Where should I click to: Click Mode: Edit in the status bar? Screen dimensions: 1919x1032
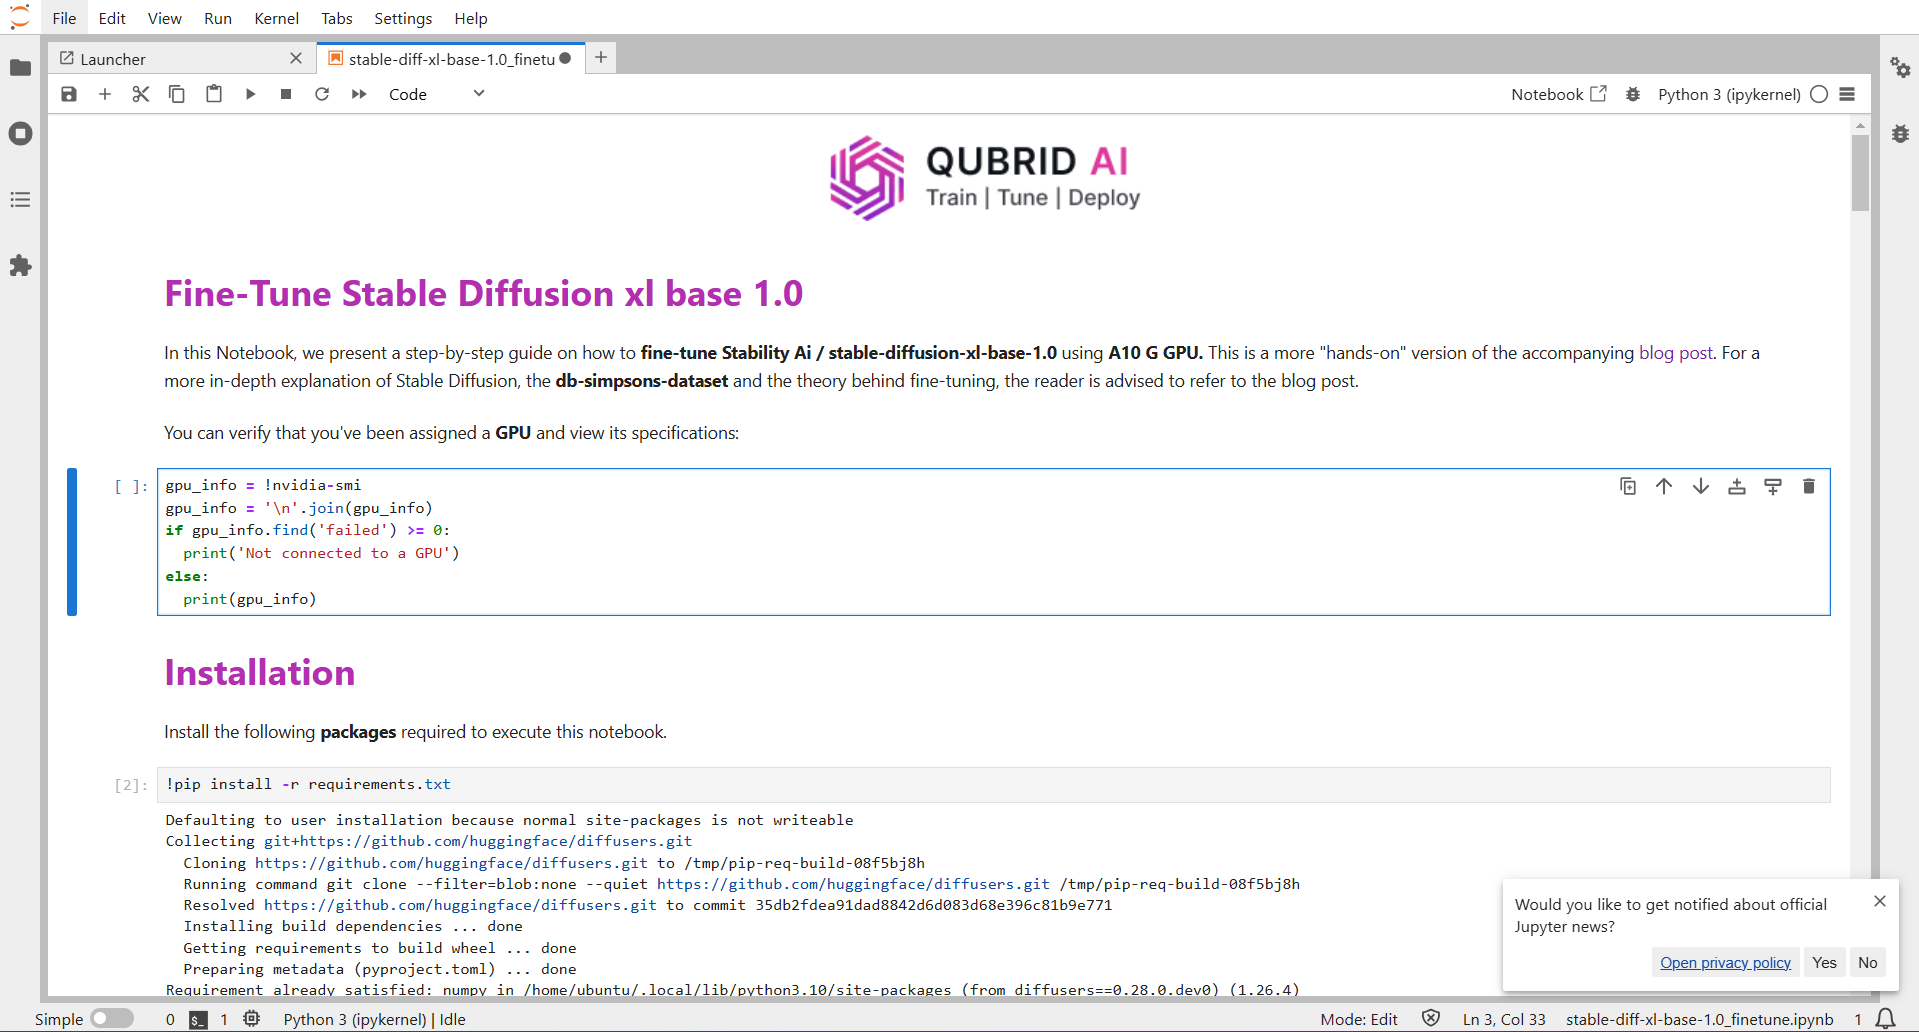(1359, 1019)
